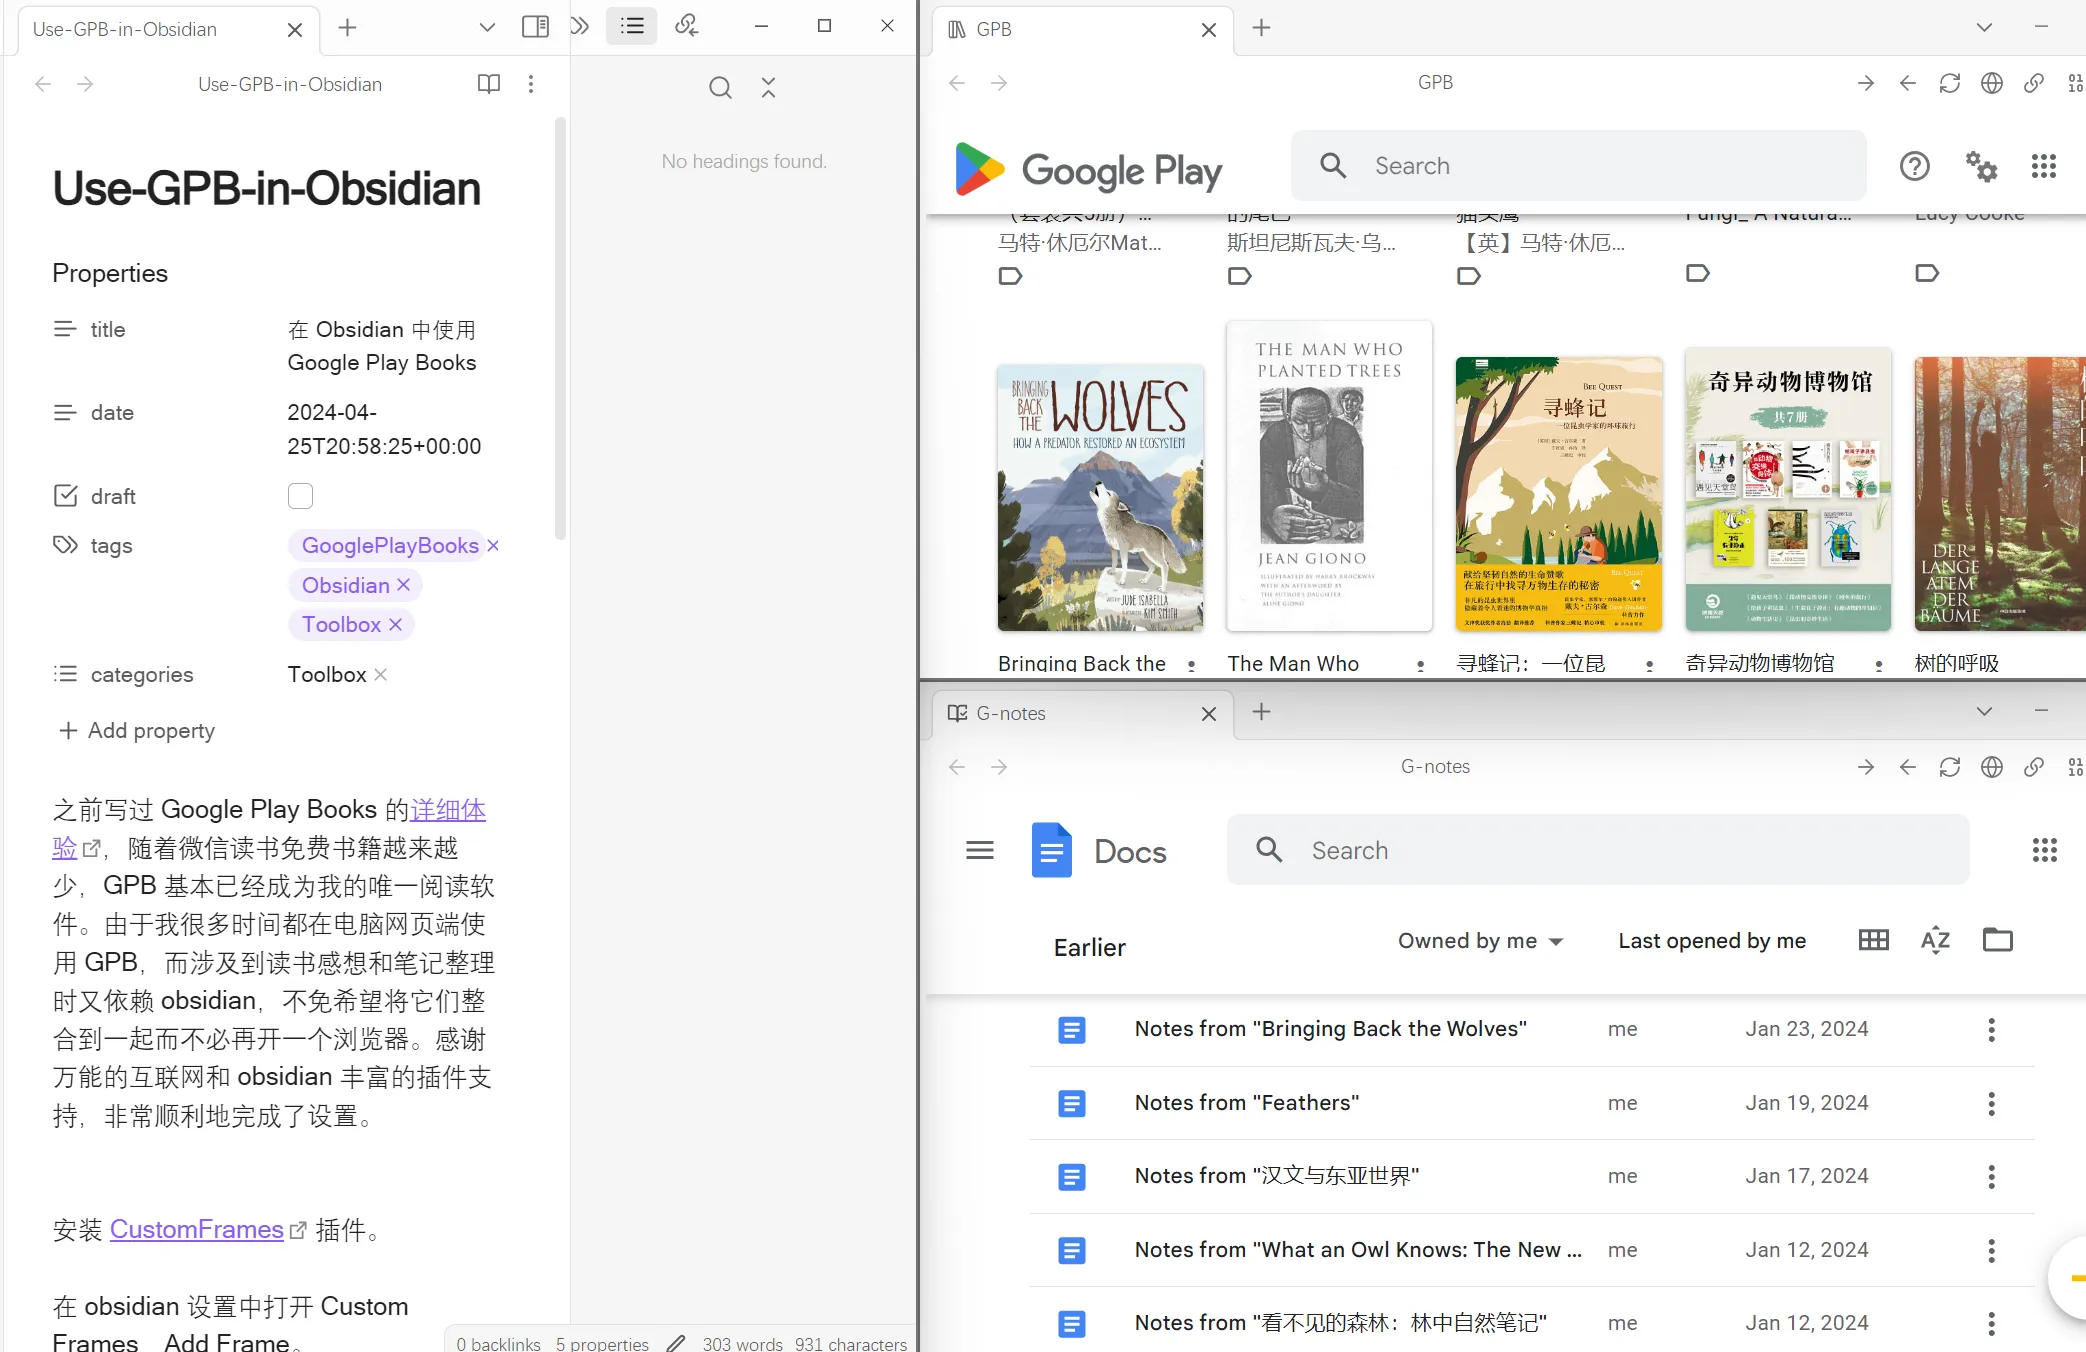Screen dimensions: 2086x1352
Task: Open Google apps grid in G-notes pane
Action: pos(2045,850)
